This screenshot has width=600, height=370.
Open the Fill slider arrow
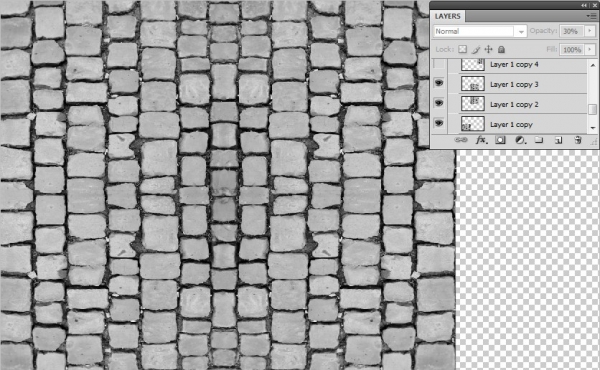click(x=591, y=49)
